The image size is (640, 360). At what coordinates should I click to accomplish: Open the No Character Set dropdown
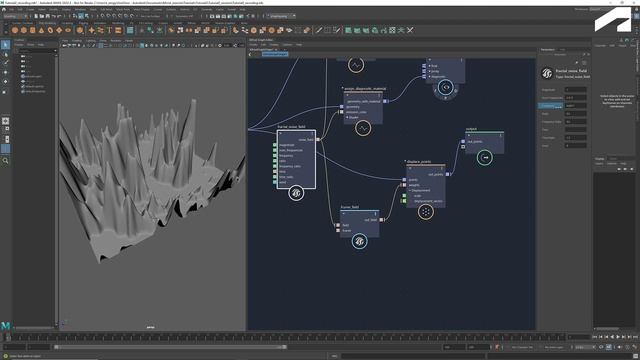[522, 347]
